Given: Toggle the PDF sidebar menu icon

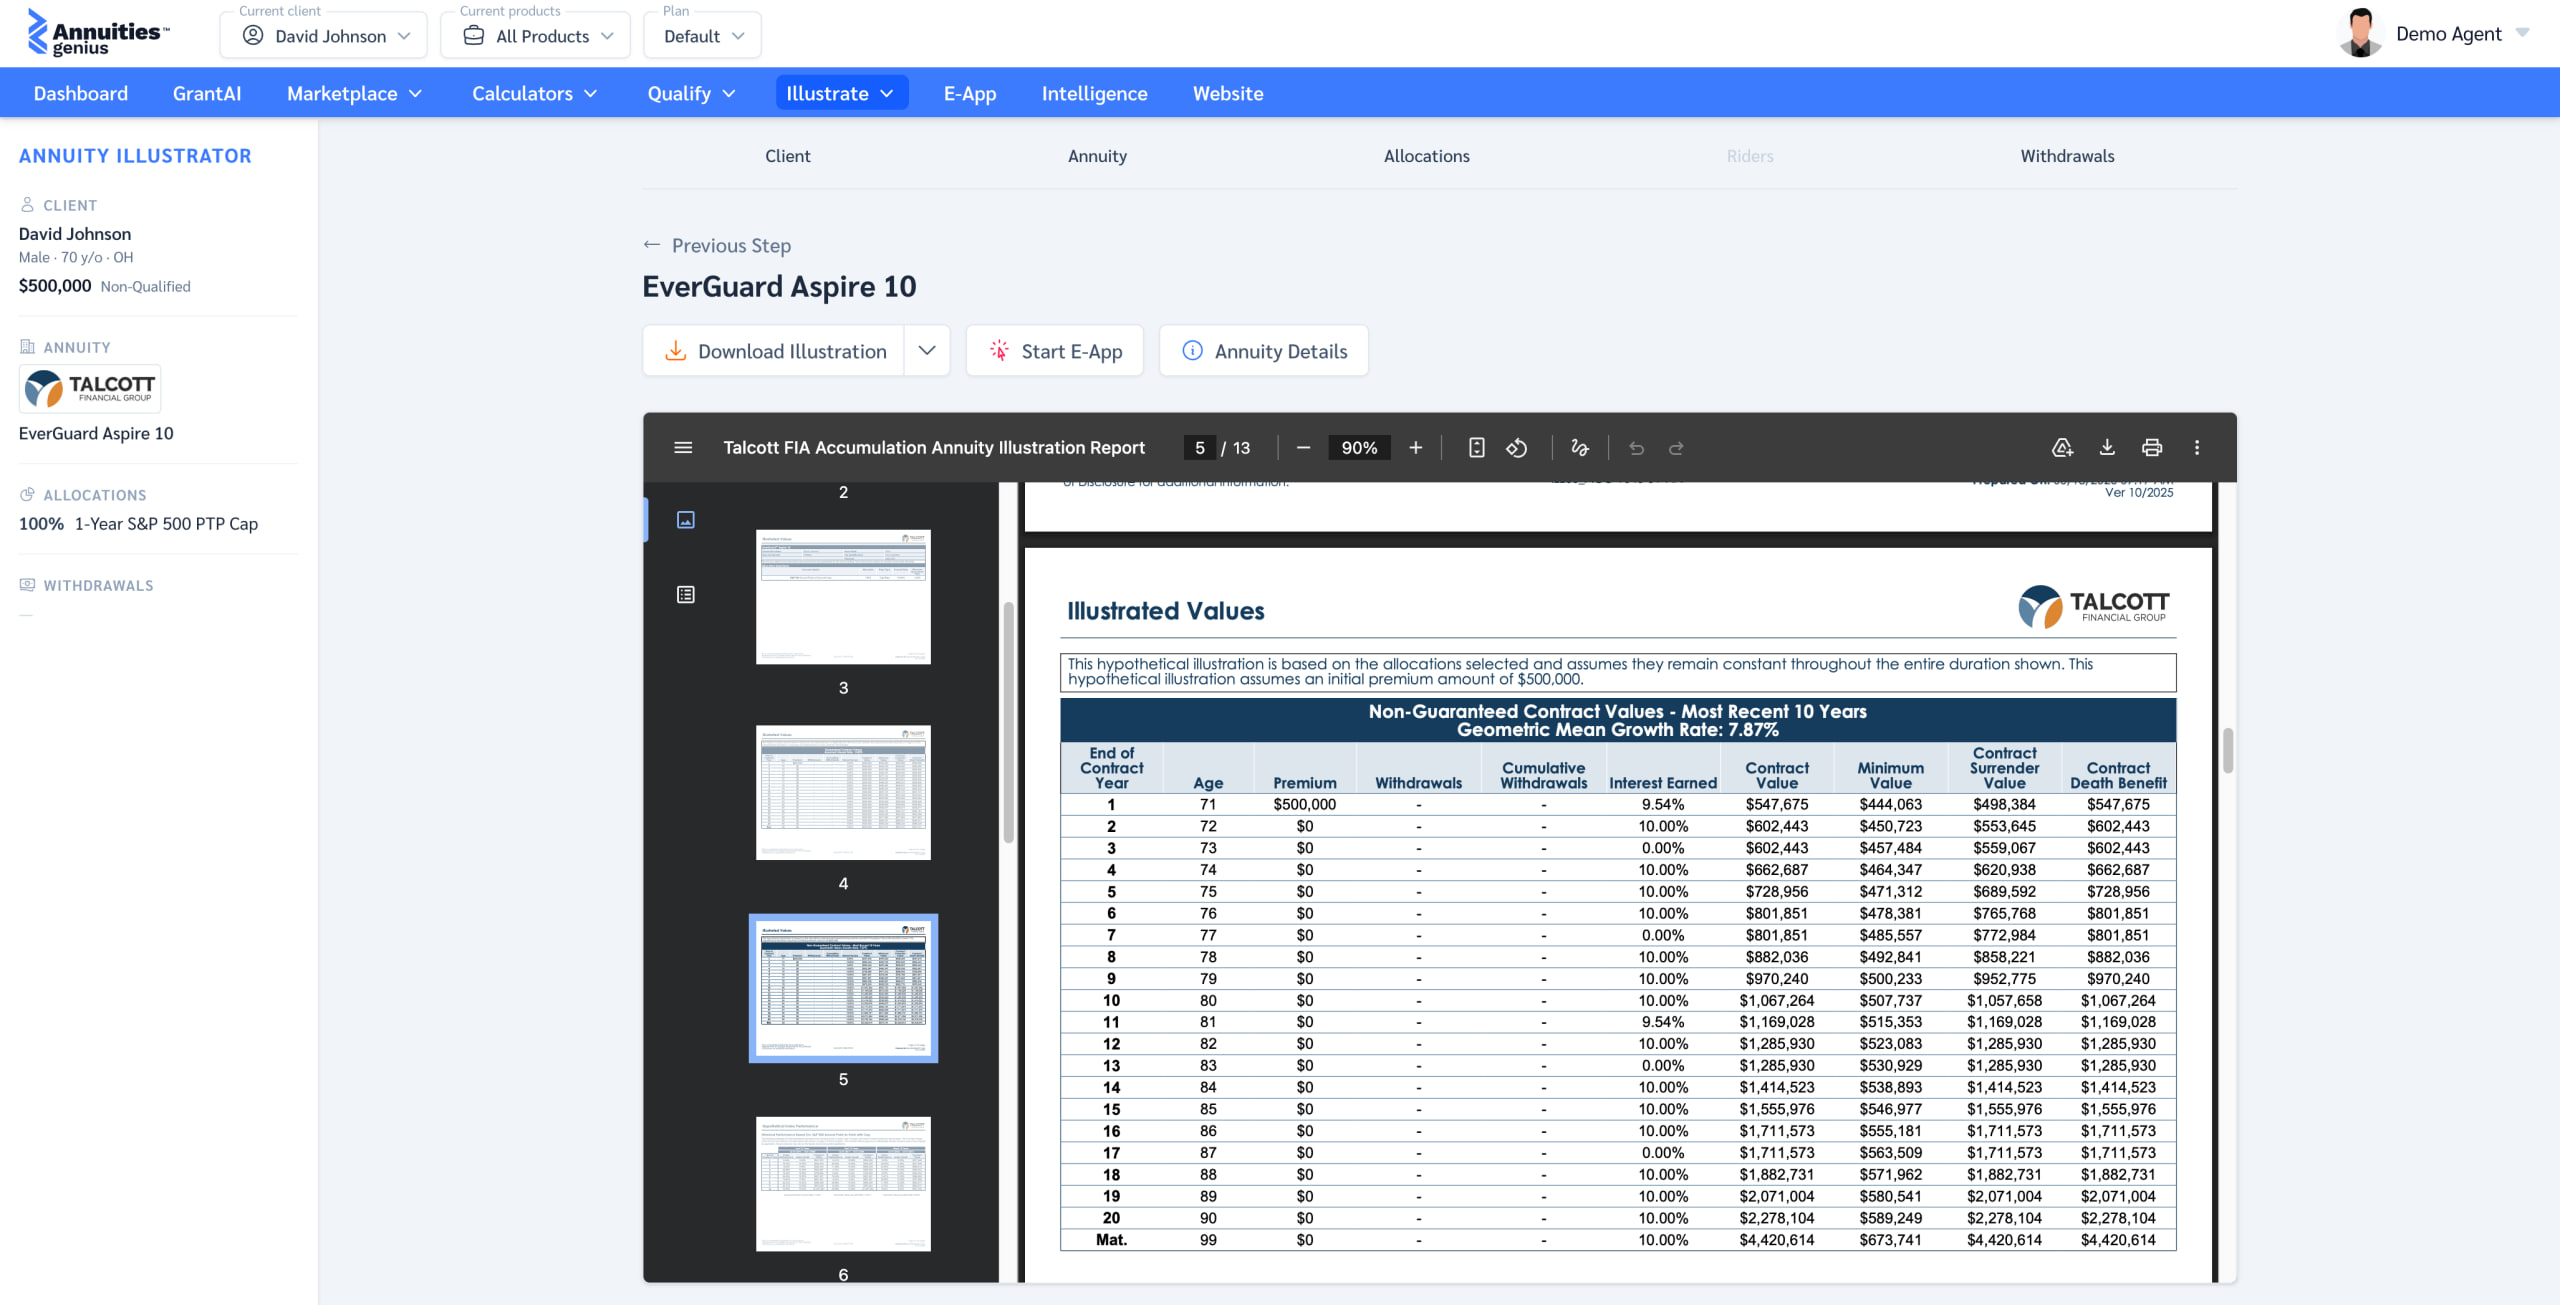Looking at the screenshot, I should [683, 448].
